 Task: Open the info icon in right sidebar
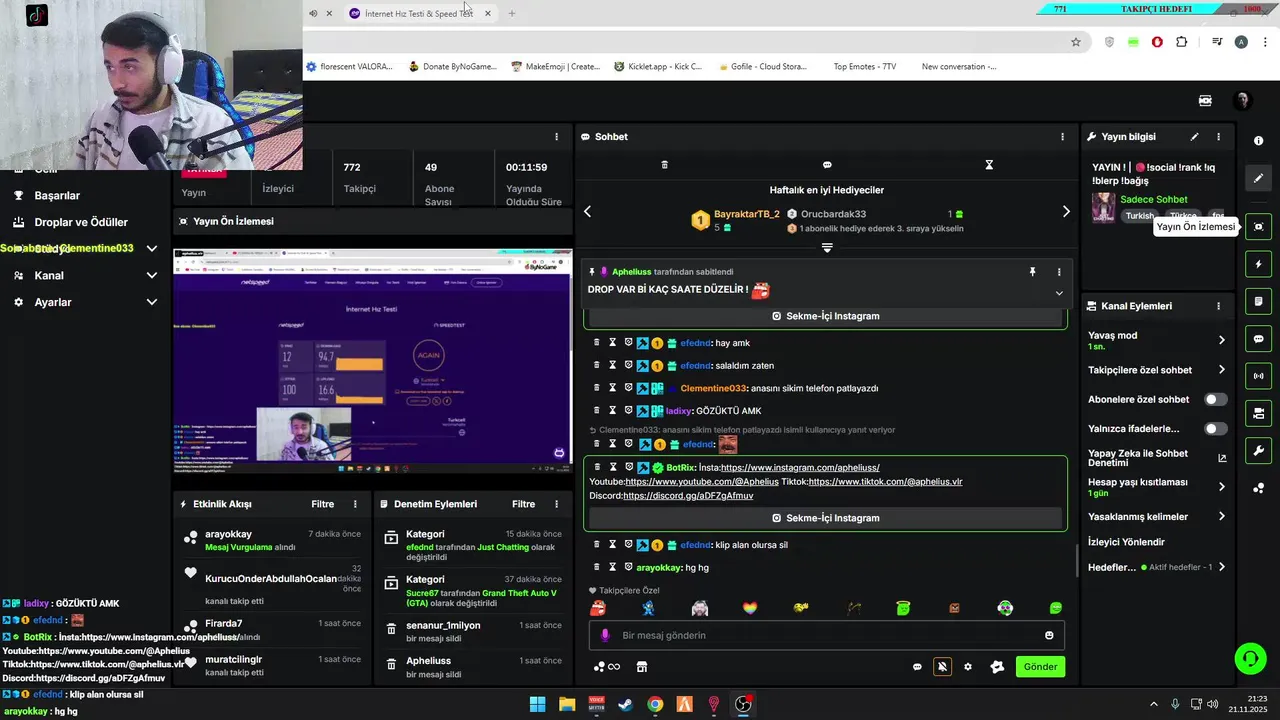[1259, 141]
